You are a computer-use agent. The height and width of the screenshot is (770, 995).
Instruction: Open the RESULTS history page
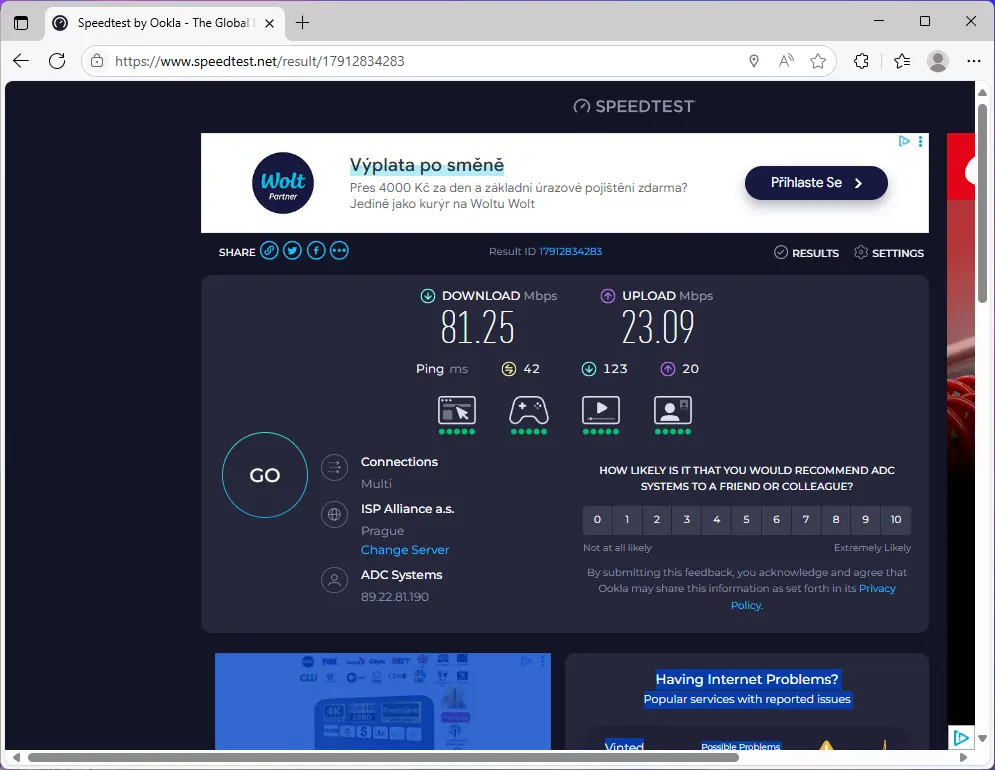coord(806,253)
